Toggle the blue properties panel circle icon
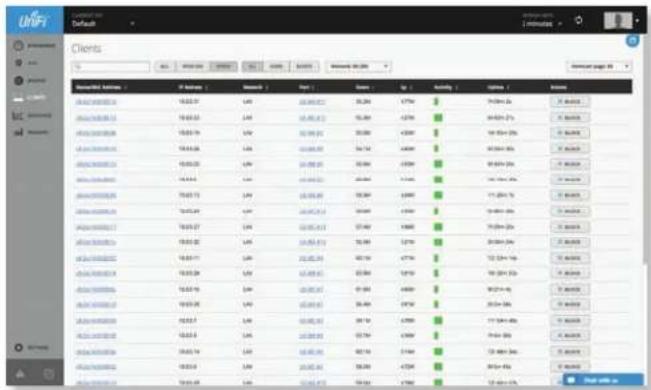The height and width of the screenshot is (390, 651). click(632, 41)
